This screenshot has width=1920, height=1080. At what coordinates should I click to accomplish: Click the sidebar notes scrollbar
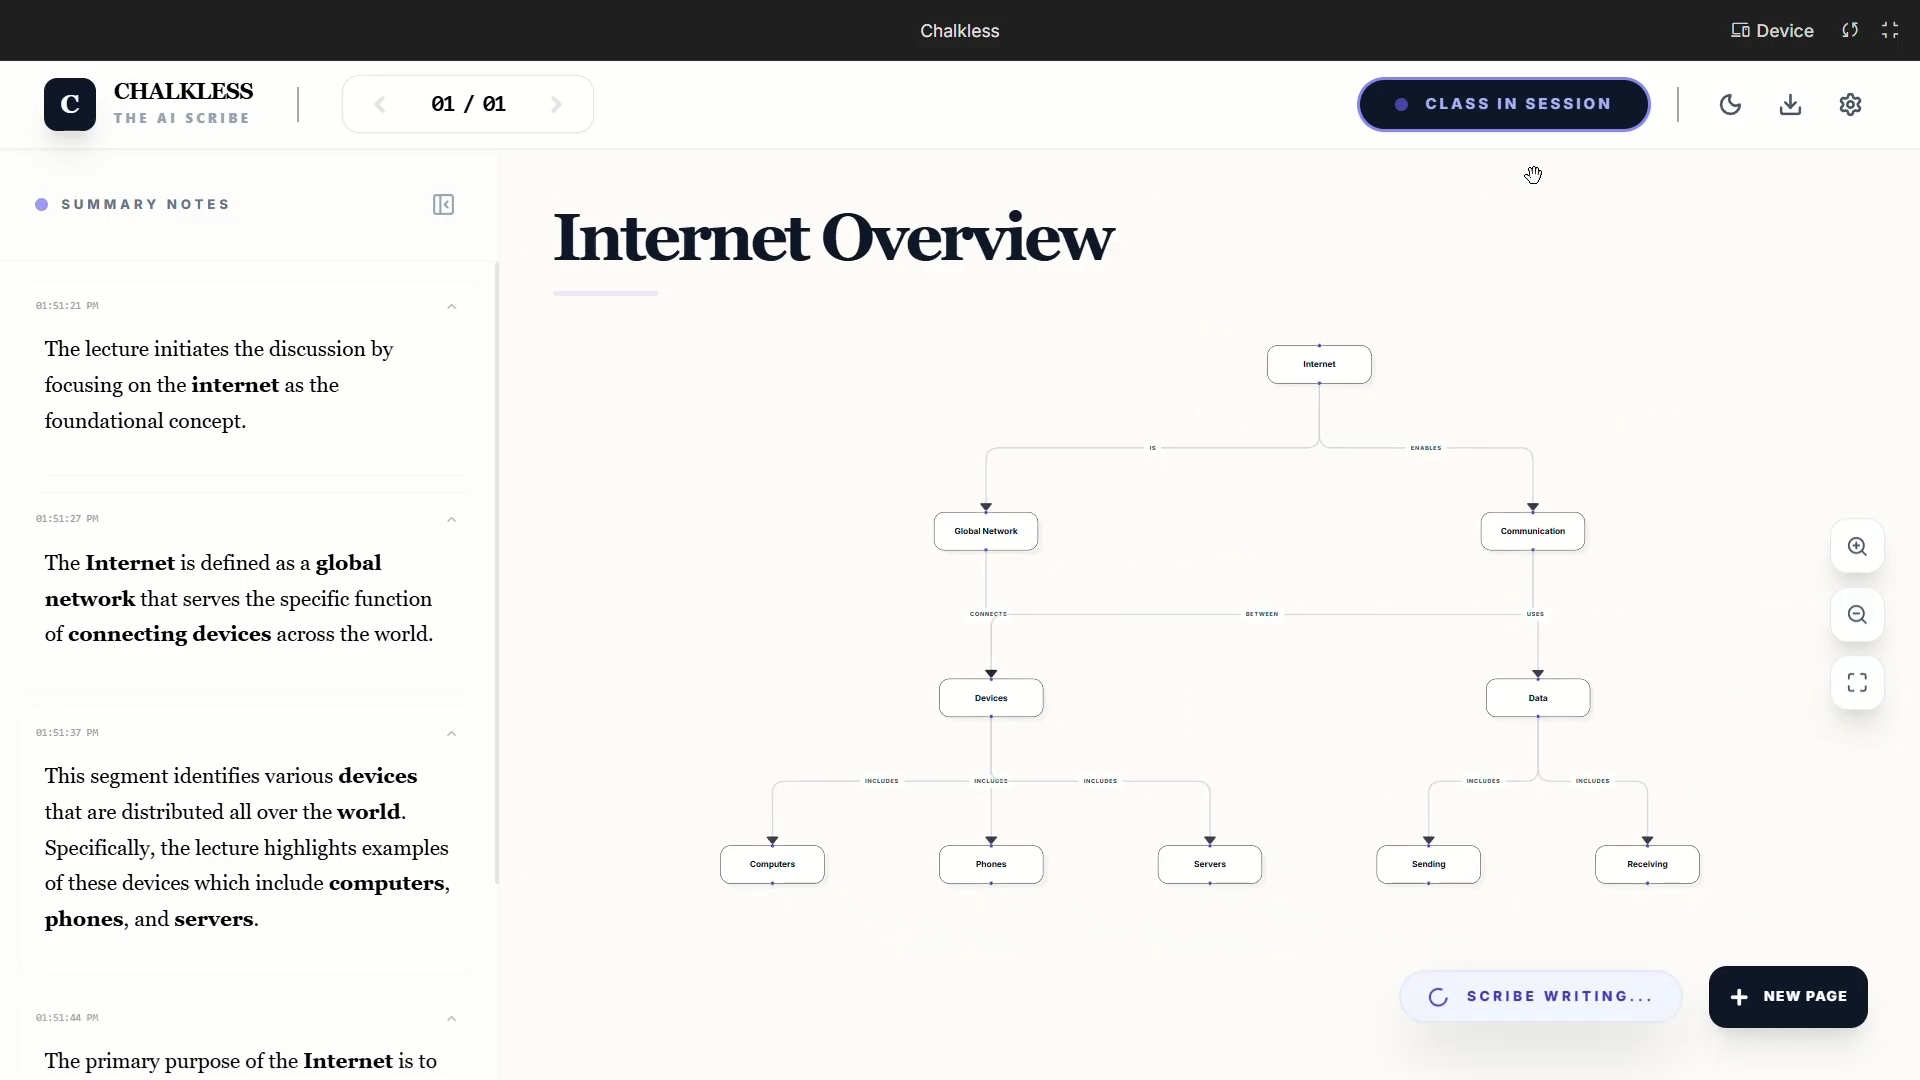click(x=497, y=572)
